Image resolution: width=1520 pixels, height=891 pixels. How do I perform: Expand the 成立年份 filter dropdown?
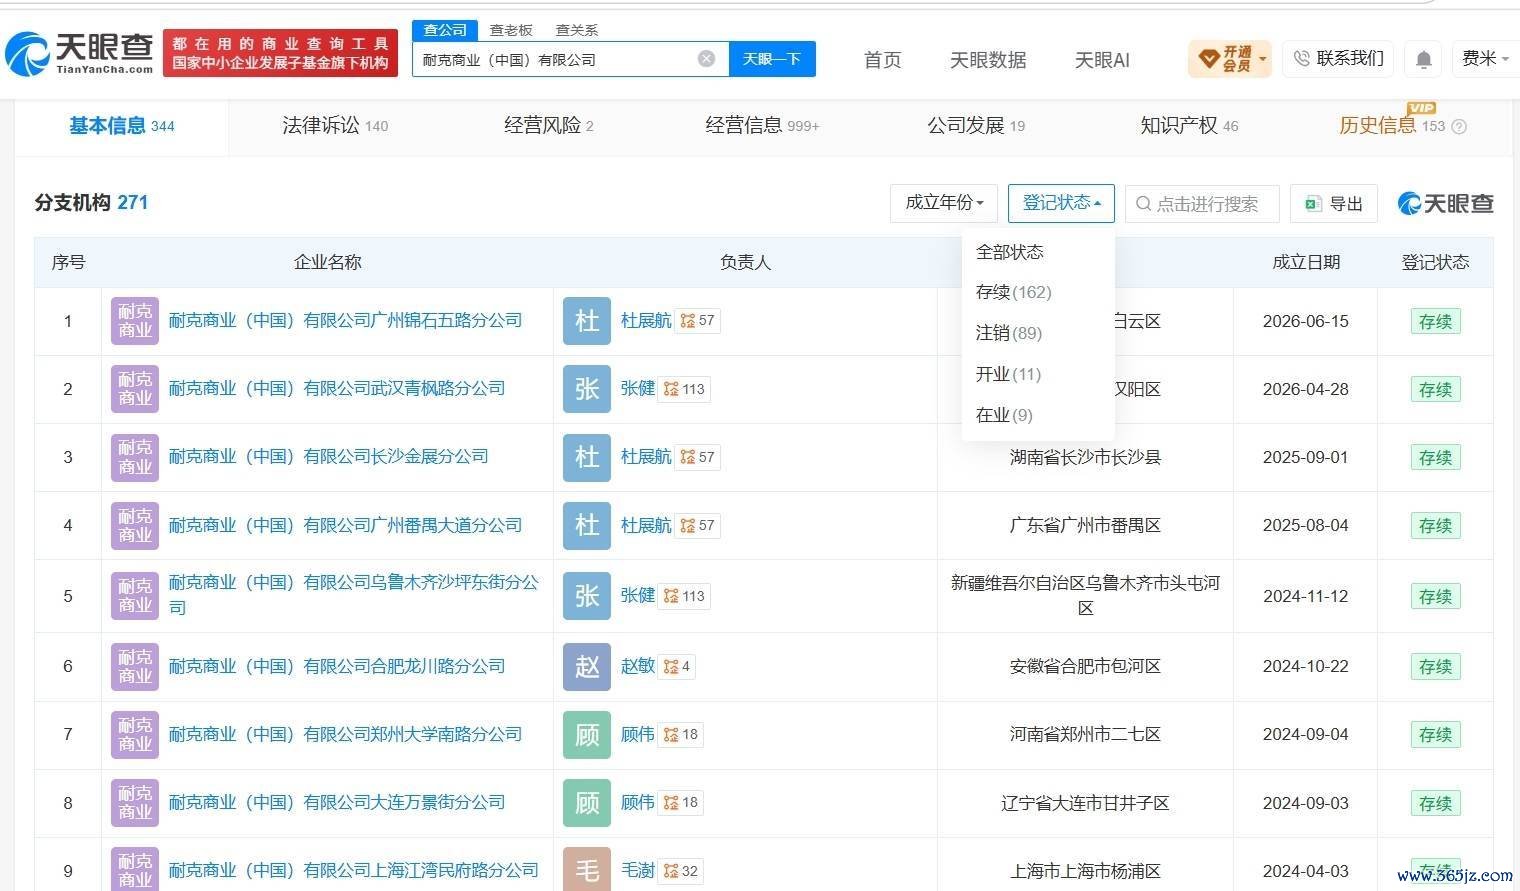pyautogui.click(x=944, y=204)
